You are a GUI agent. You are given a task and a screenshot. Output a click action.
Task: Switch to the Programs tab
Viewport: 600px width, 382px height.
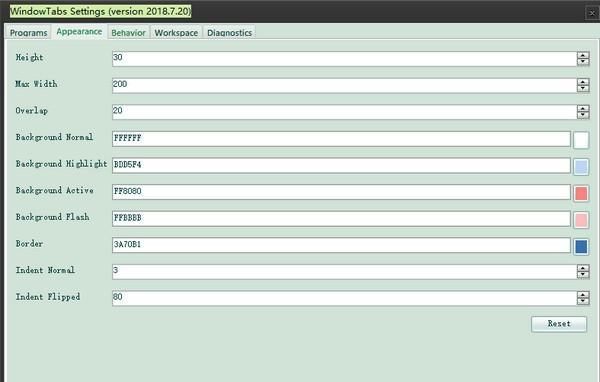[x=28, y=33]
